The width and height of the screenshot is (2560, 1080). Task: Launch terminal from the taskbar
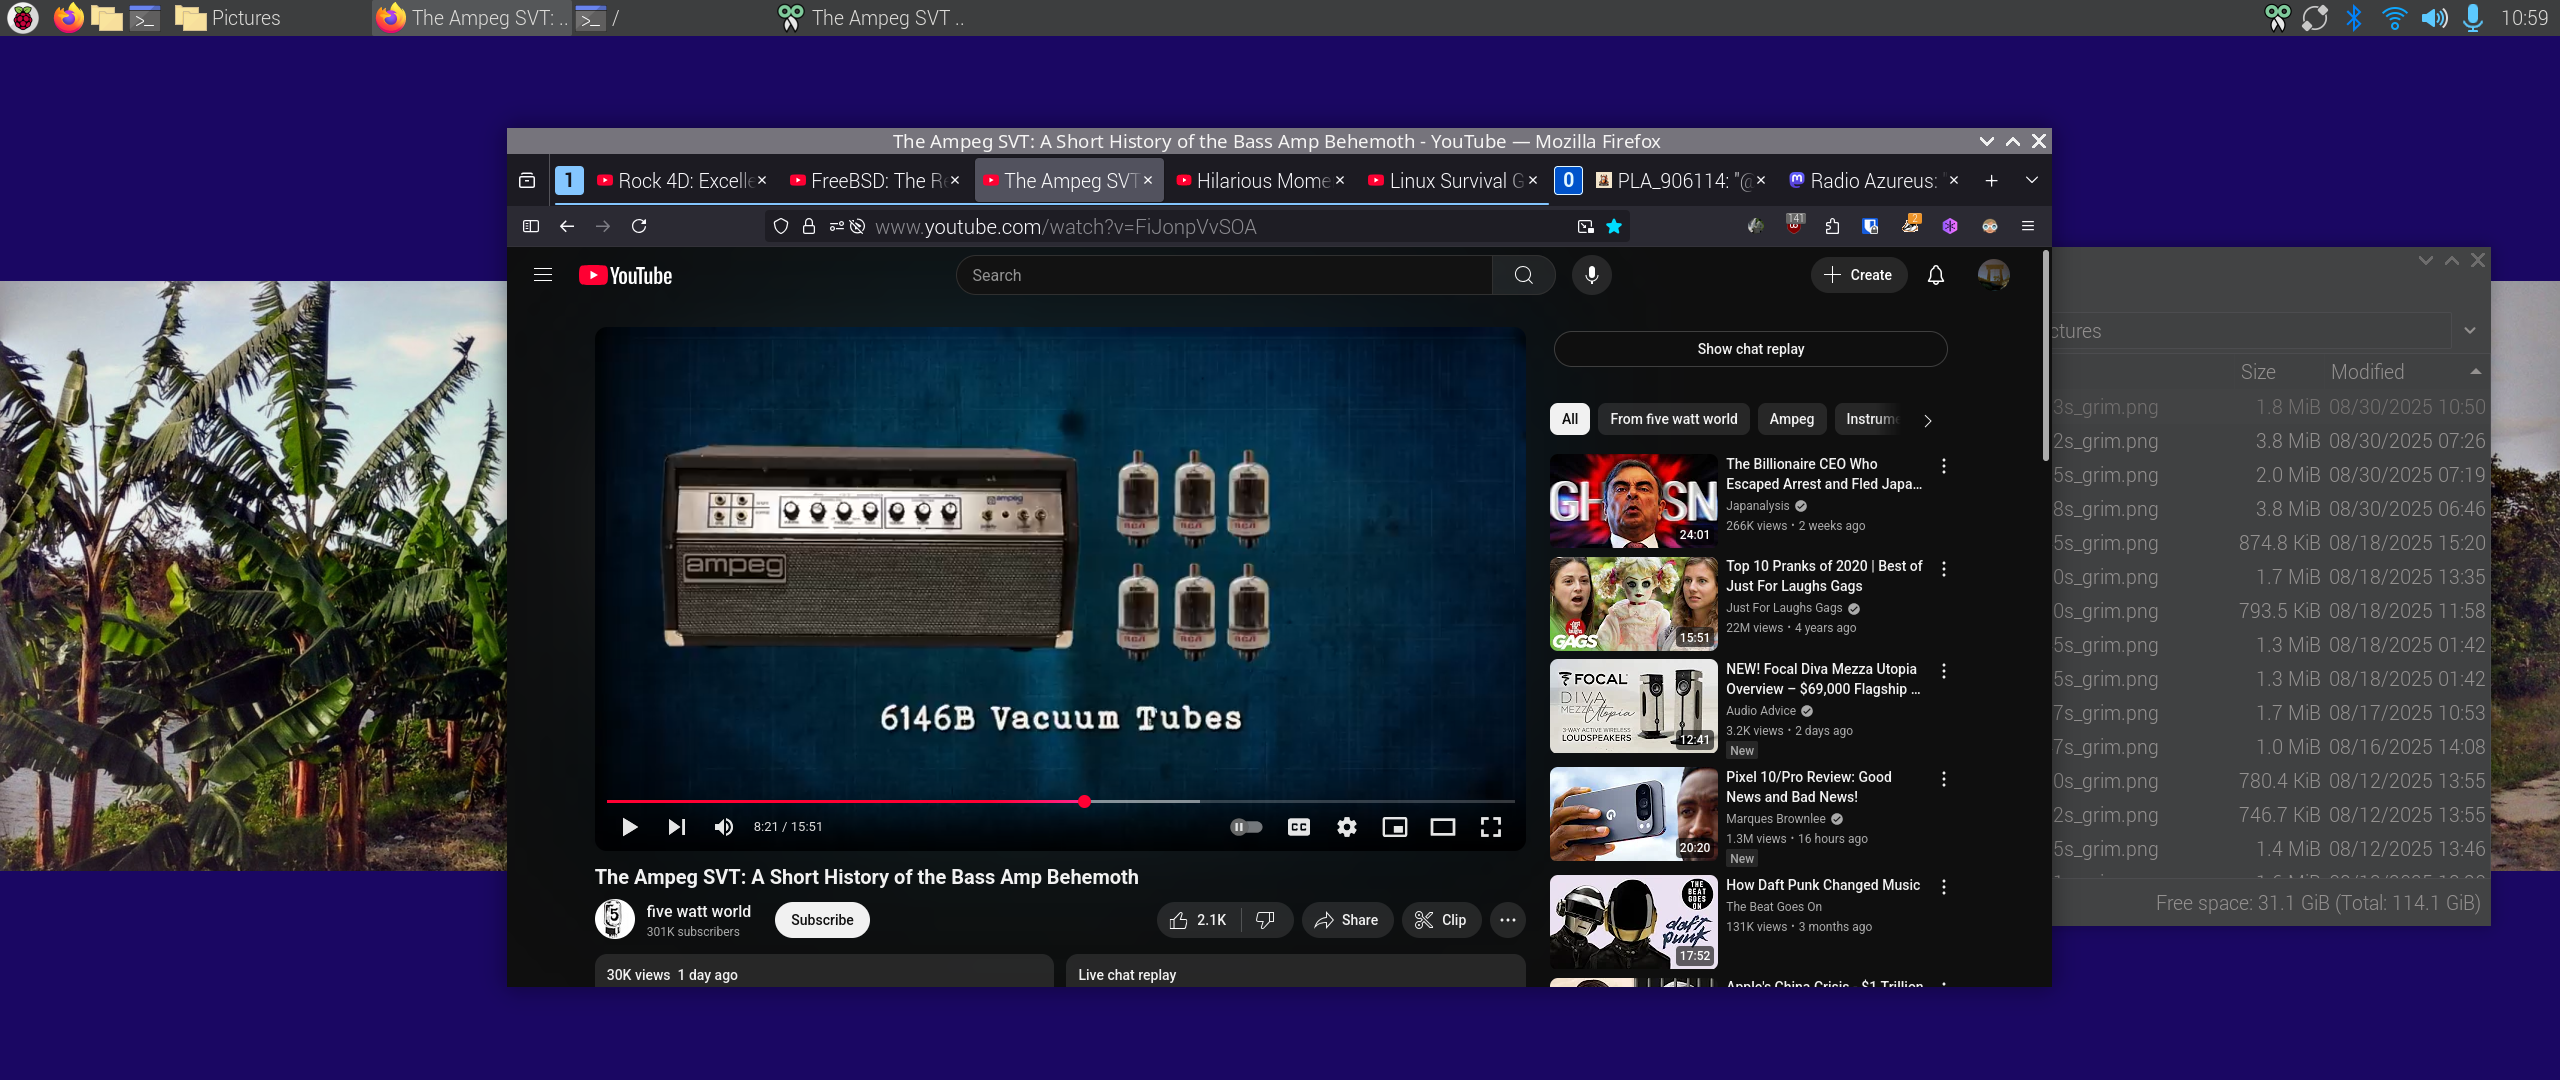[145, 18]
